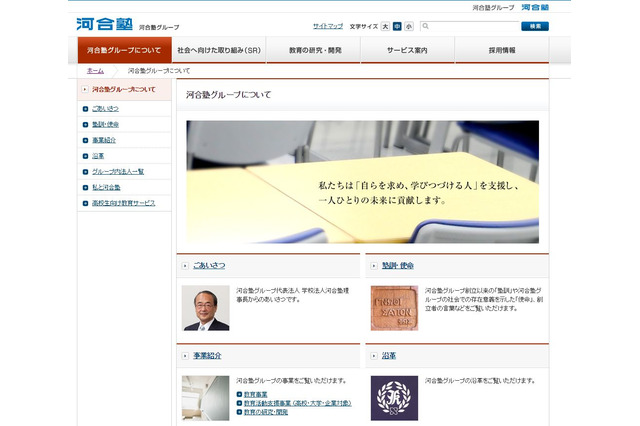Open the 沿革 section heading link
640x426 pixels.
389,356
